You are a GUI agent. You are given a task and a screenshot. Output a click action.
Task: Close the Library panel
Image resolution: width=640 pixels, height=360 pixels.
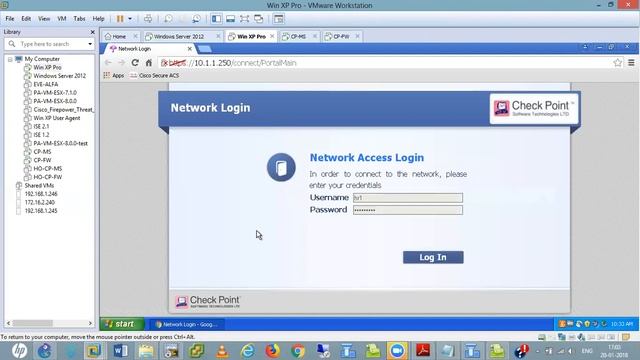click(x=93, y=32)
